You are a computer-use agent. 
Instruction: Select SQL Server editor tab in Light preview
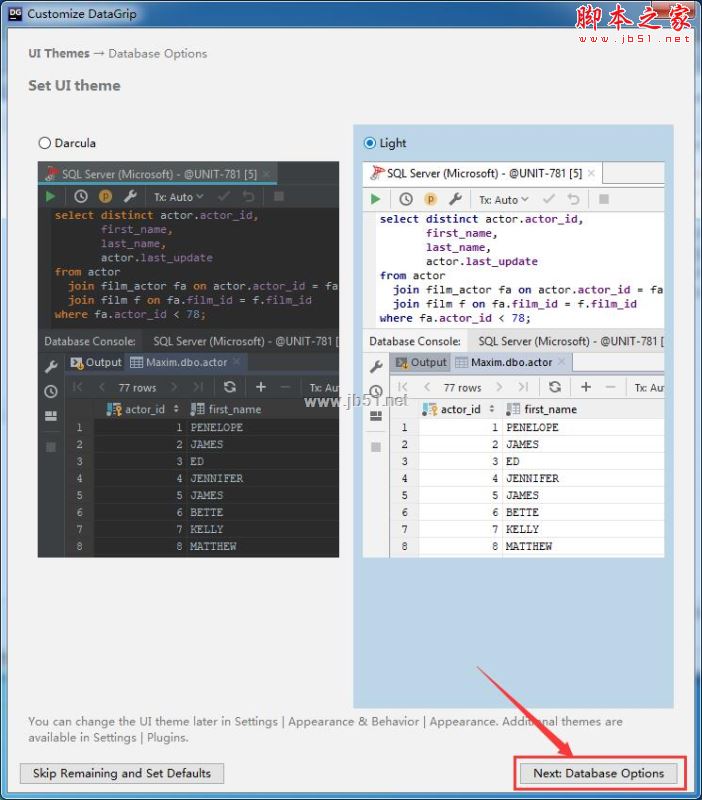pos(482,173)
